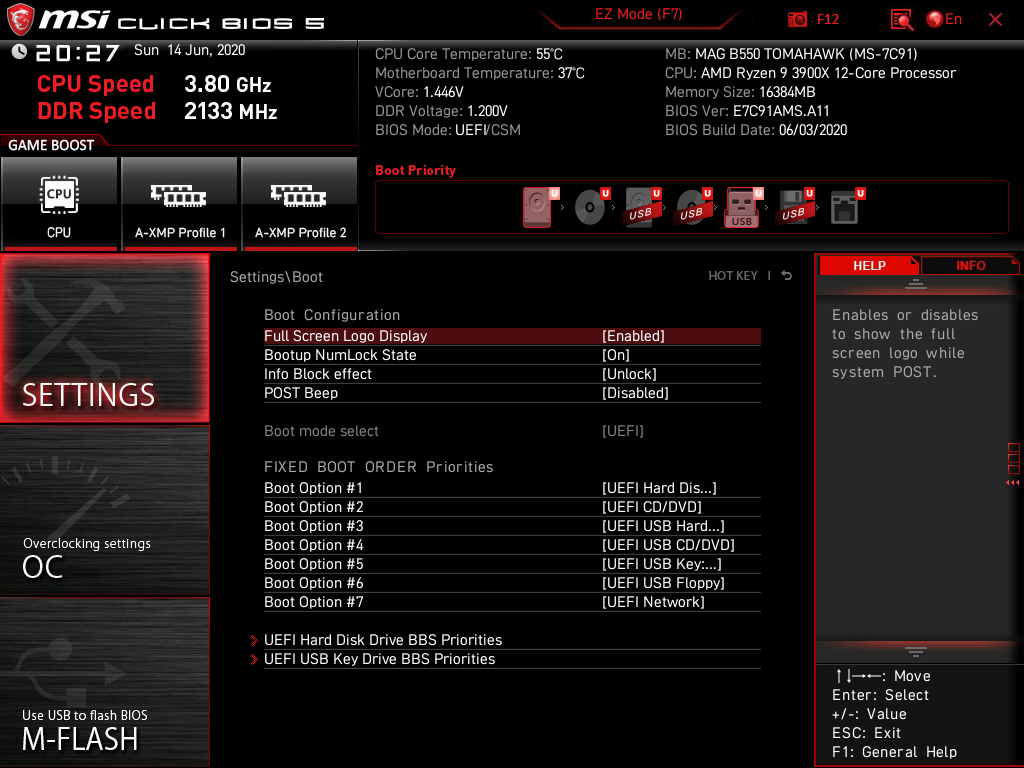Click the back arrow beside HOT KEY
Viewport: 1024px width, 768px height.
point(787,276)
